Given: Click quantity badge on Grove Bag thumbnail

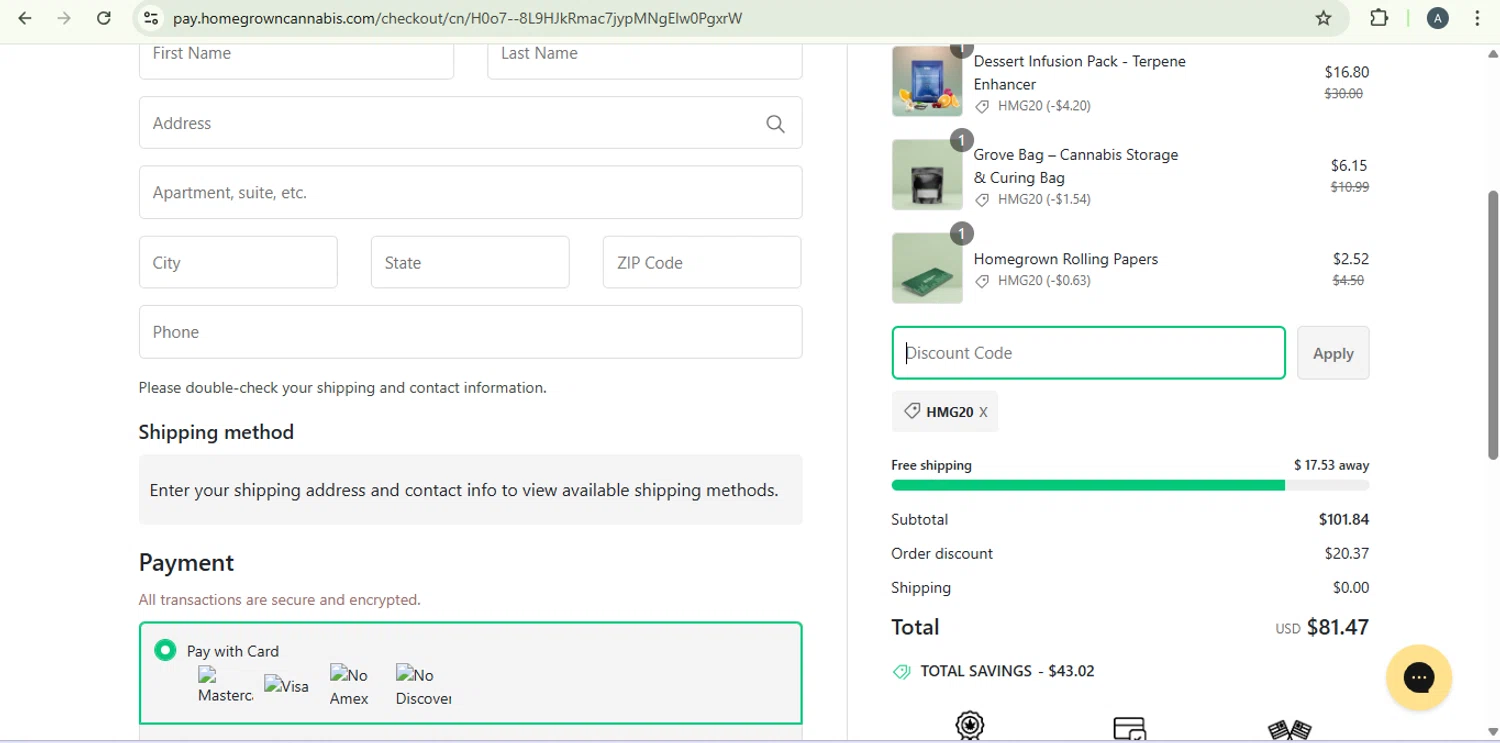Looking at the screenshot, I should [961, 140].
